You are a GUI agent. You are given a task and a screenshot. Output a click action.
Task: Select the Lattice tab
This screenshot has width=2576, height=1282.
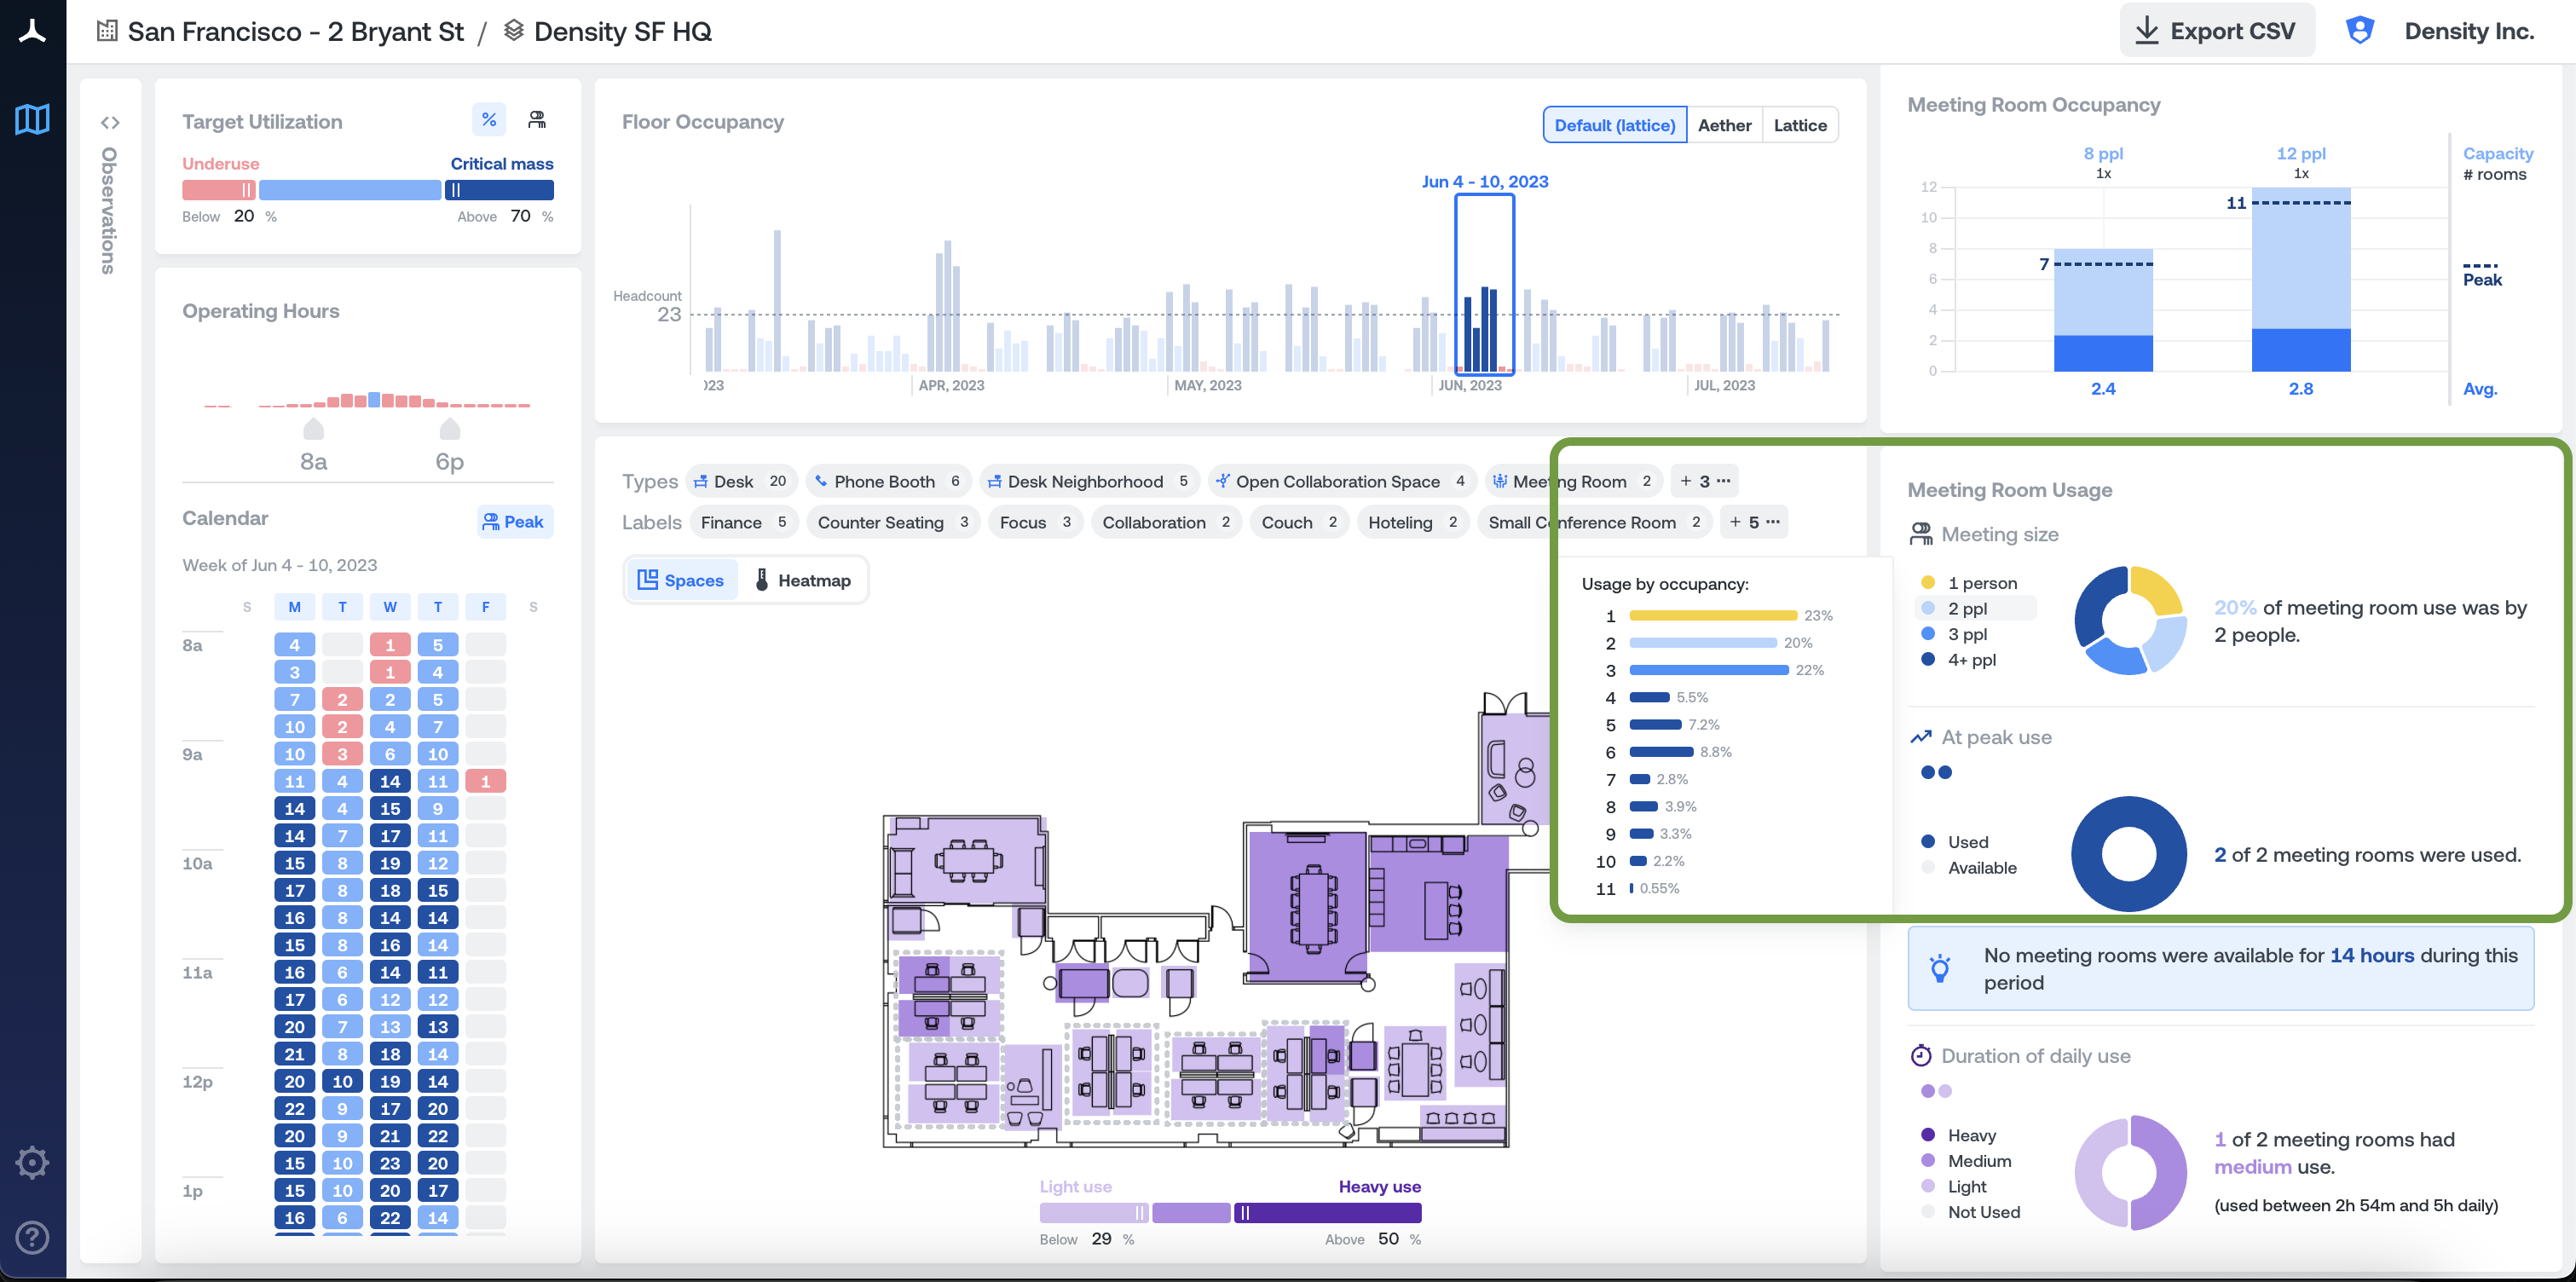tap(1800, 125)
